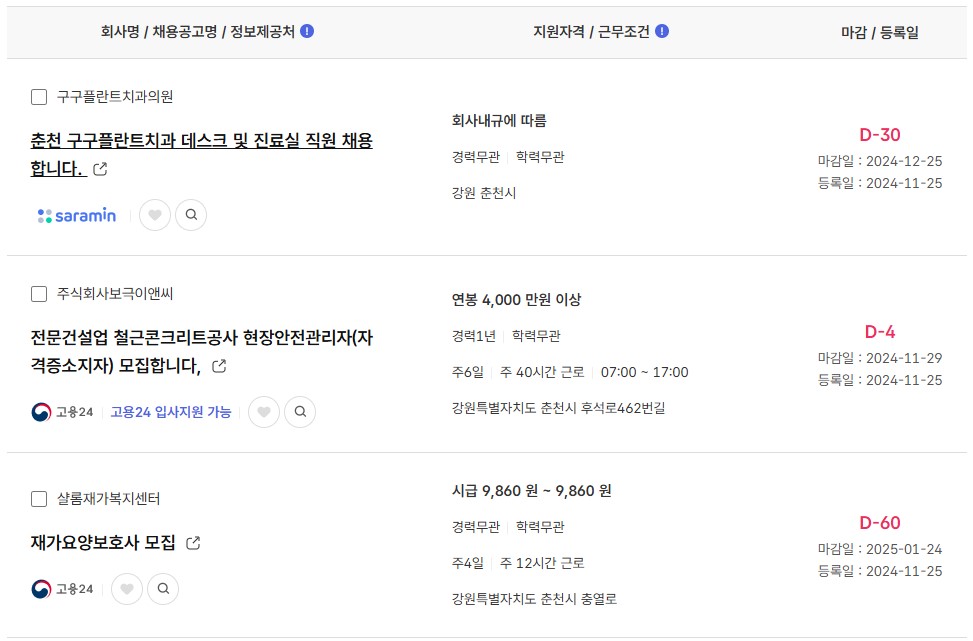This screenshot has width=973, height=641.
Task: Click external link icon after 합니다.
Action: tap(100, 169)
